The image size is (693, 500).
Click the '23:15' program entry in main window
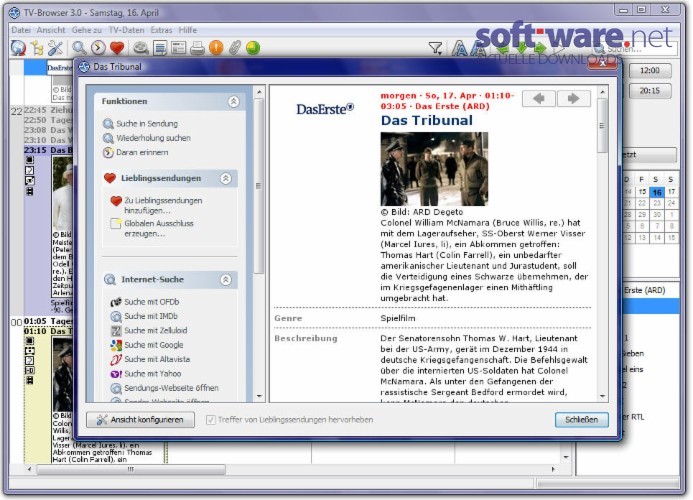pyautogui.click(x=48, y=150)
